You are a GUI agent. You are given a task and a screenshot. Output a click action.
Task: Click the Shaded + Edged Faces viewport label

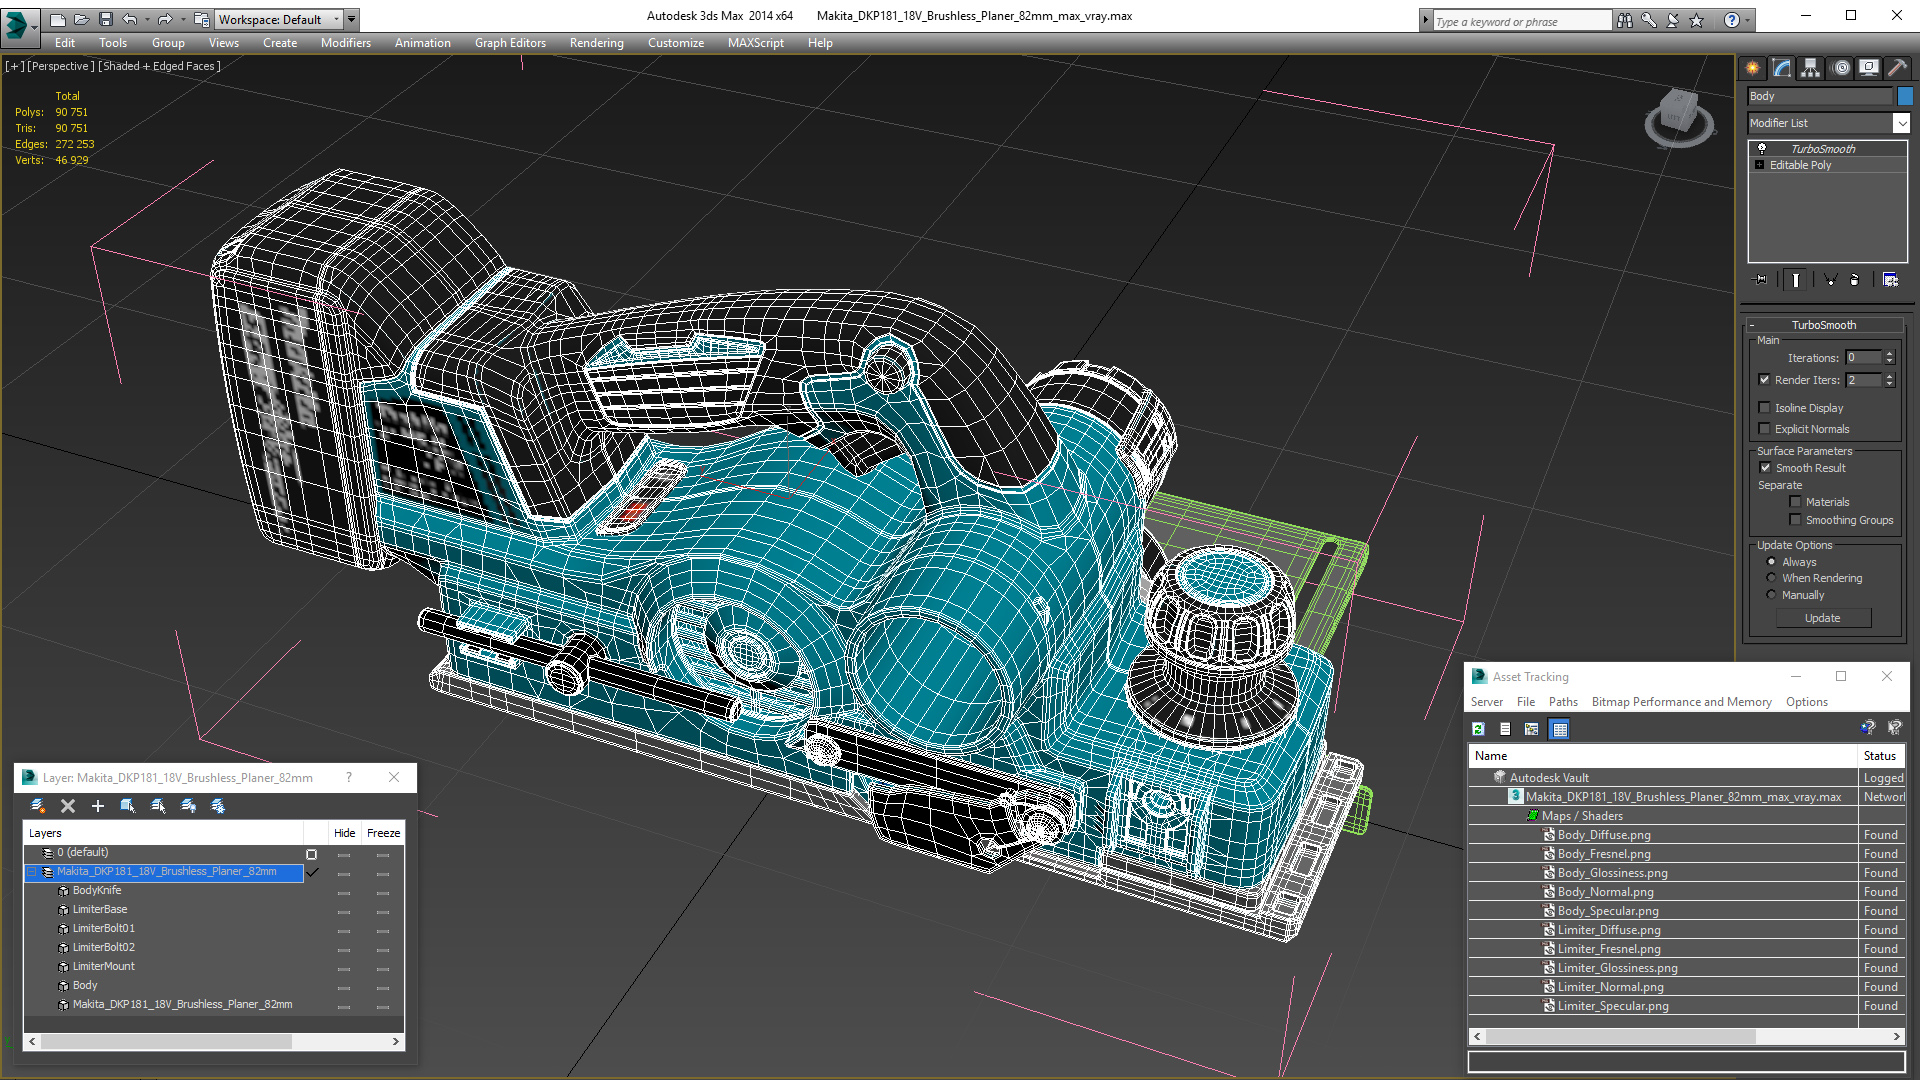point(159,66)
